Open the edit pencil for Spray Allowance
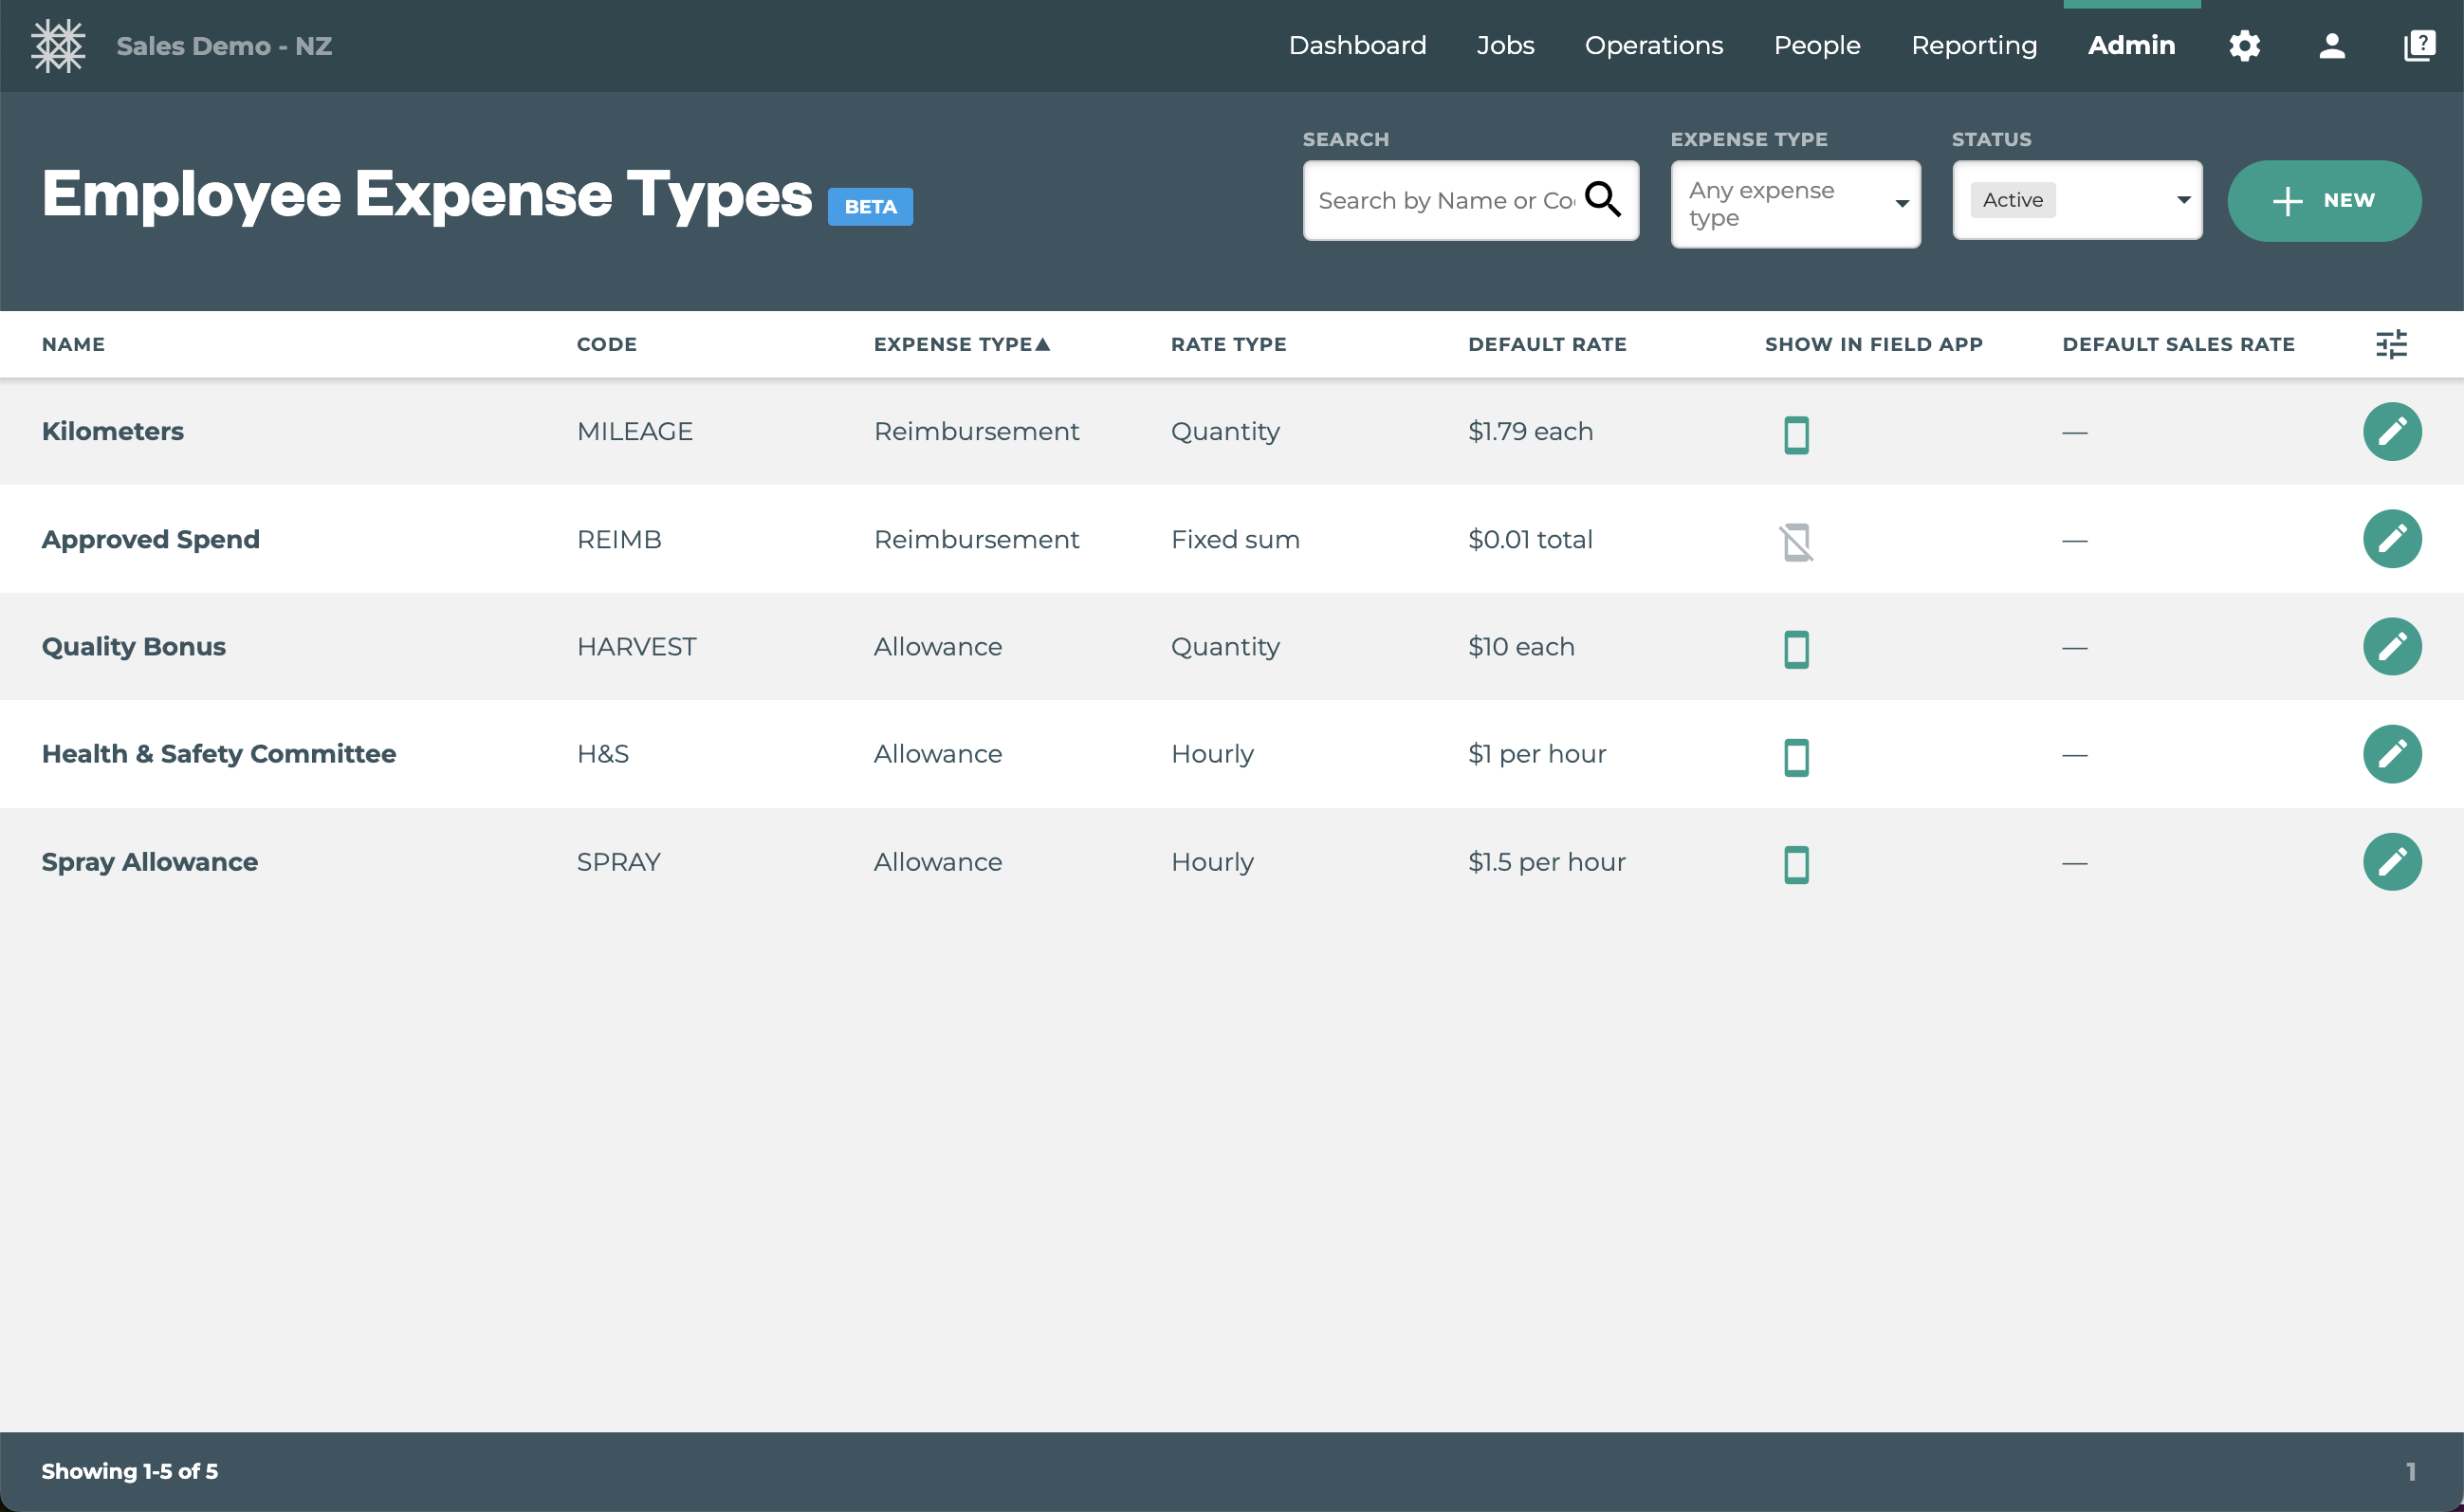This screenshot has width=2464, height=1512. 2391,862
